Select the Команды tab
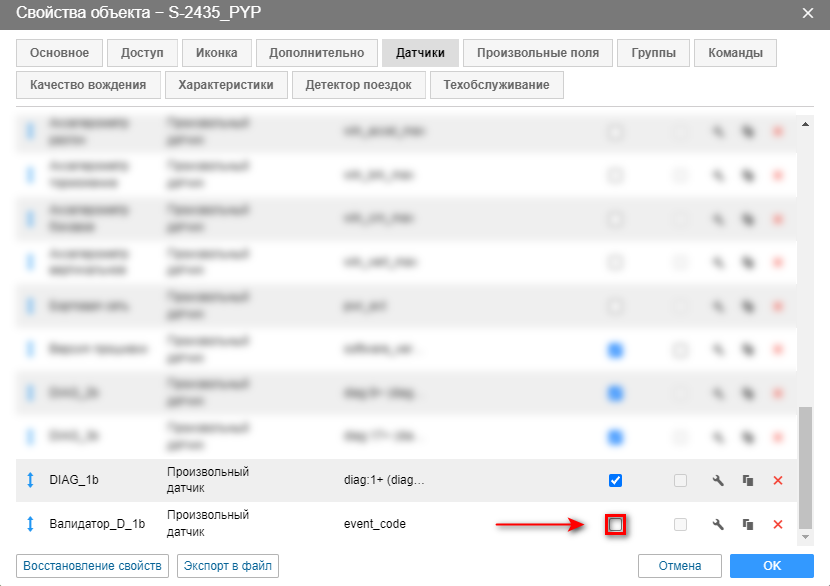This screenshot has height=586, width=830. (x=735, y=53)
